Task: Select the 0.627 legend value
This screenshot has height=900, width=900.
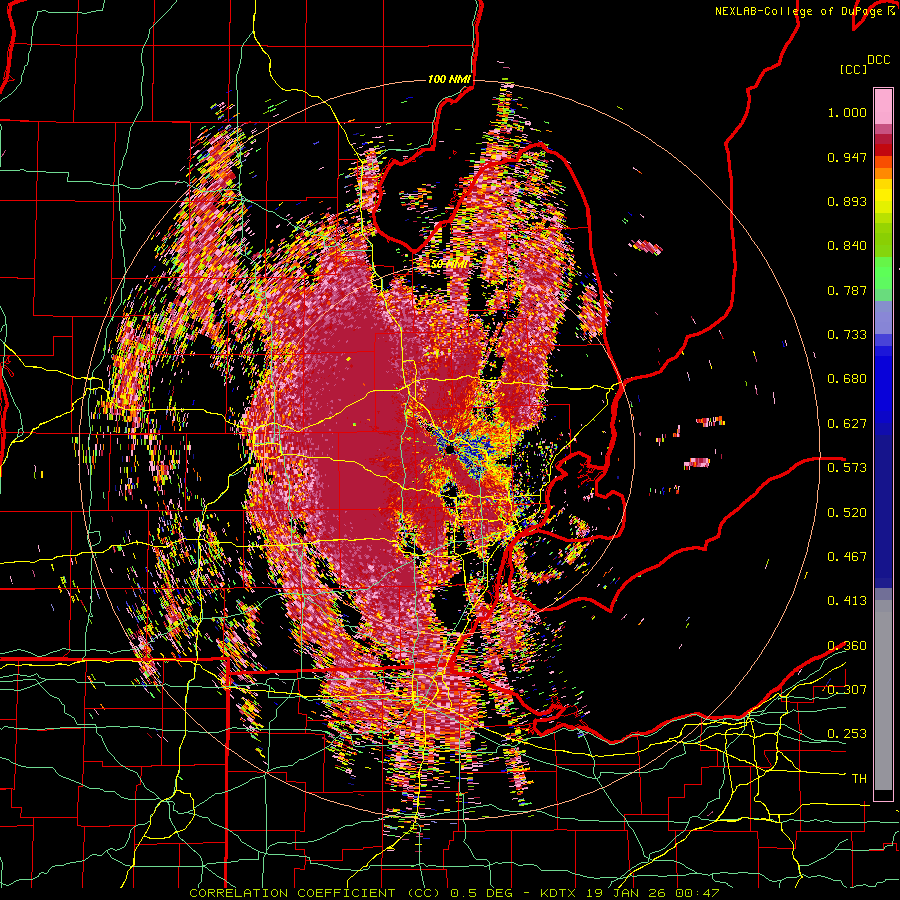Action: (x=847, y=424)
